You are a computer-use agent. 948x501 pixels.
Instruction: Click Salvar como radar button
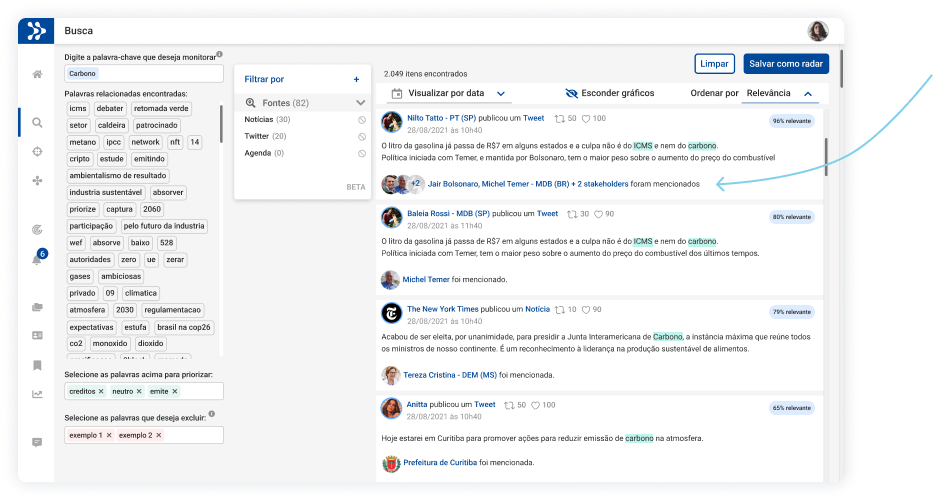pos(786,64)
